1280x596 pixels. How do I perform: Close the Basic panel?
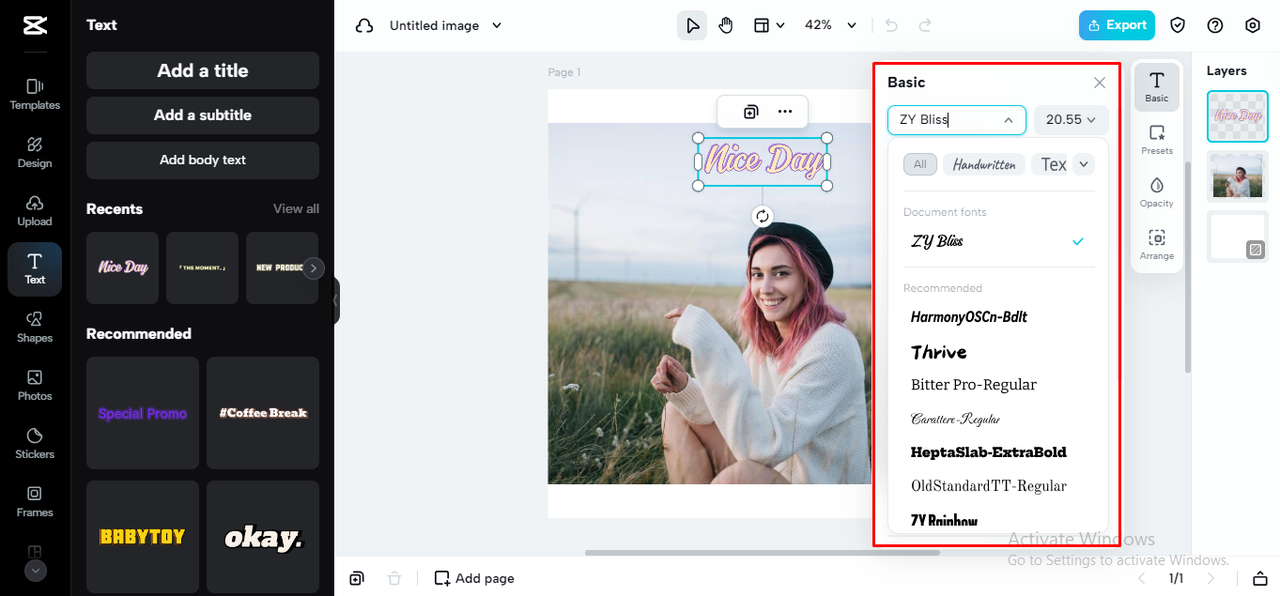click(1099, 83)
